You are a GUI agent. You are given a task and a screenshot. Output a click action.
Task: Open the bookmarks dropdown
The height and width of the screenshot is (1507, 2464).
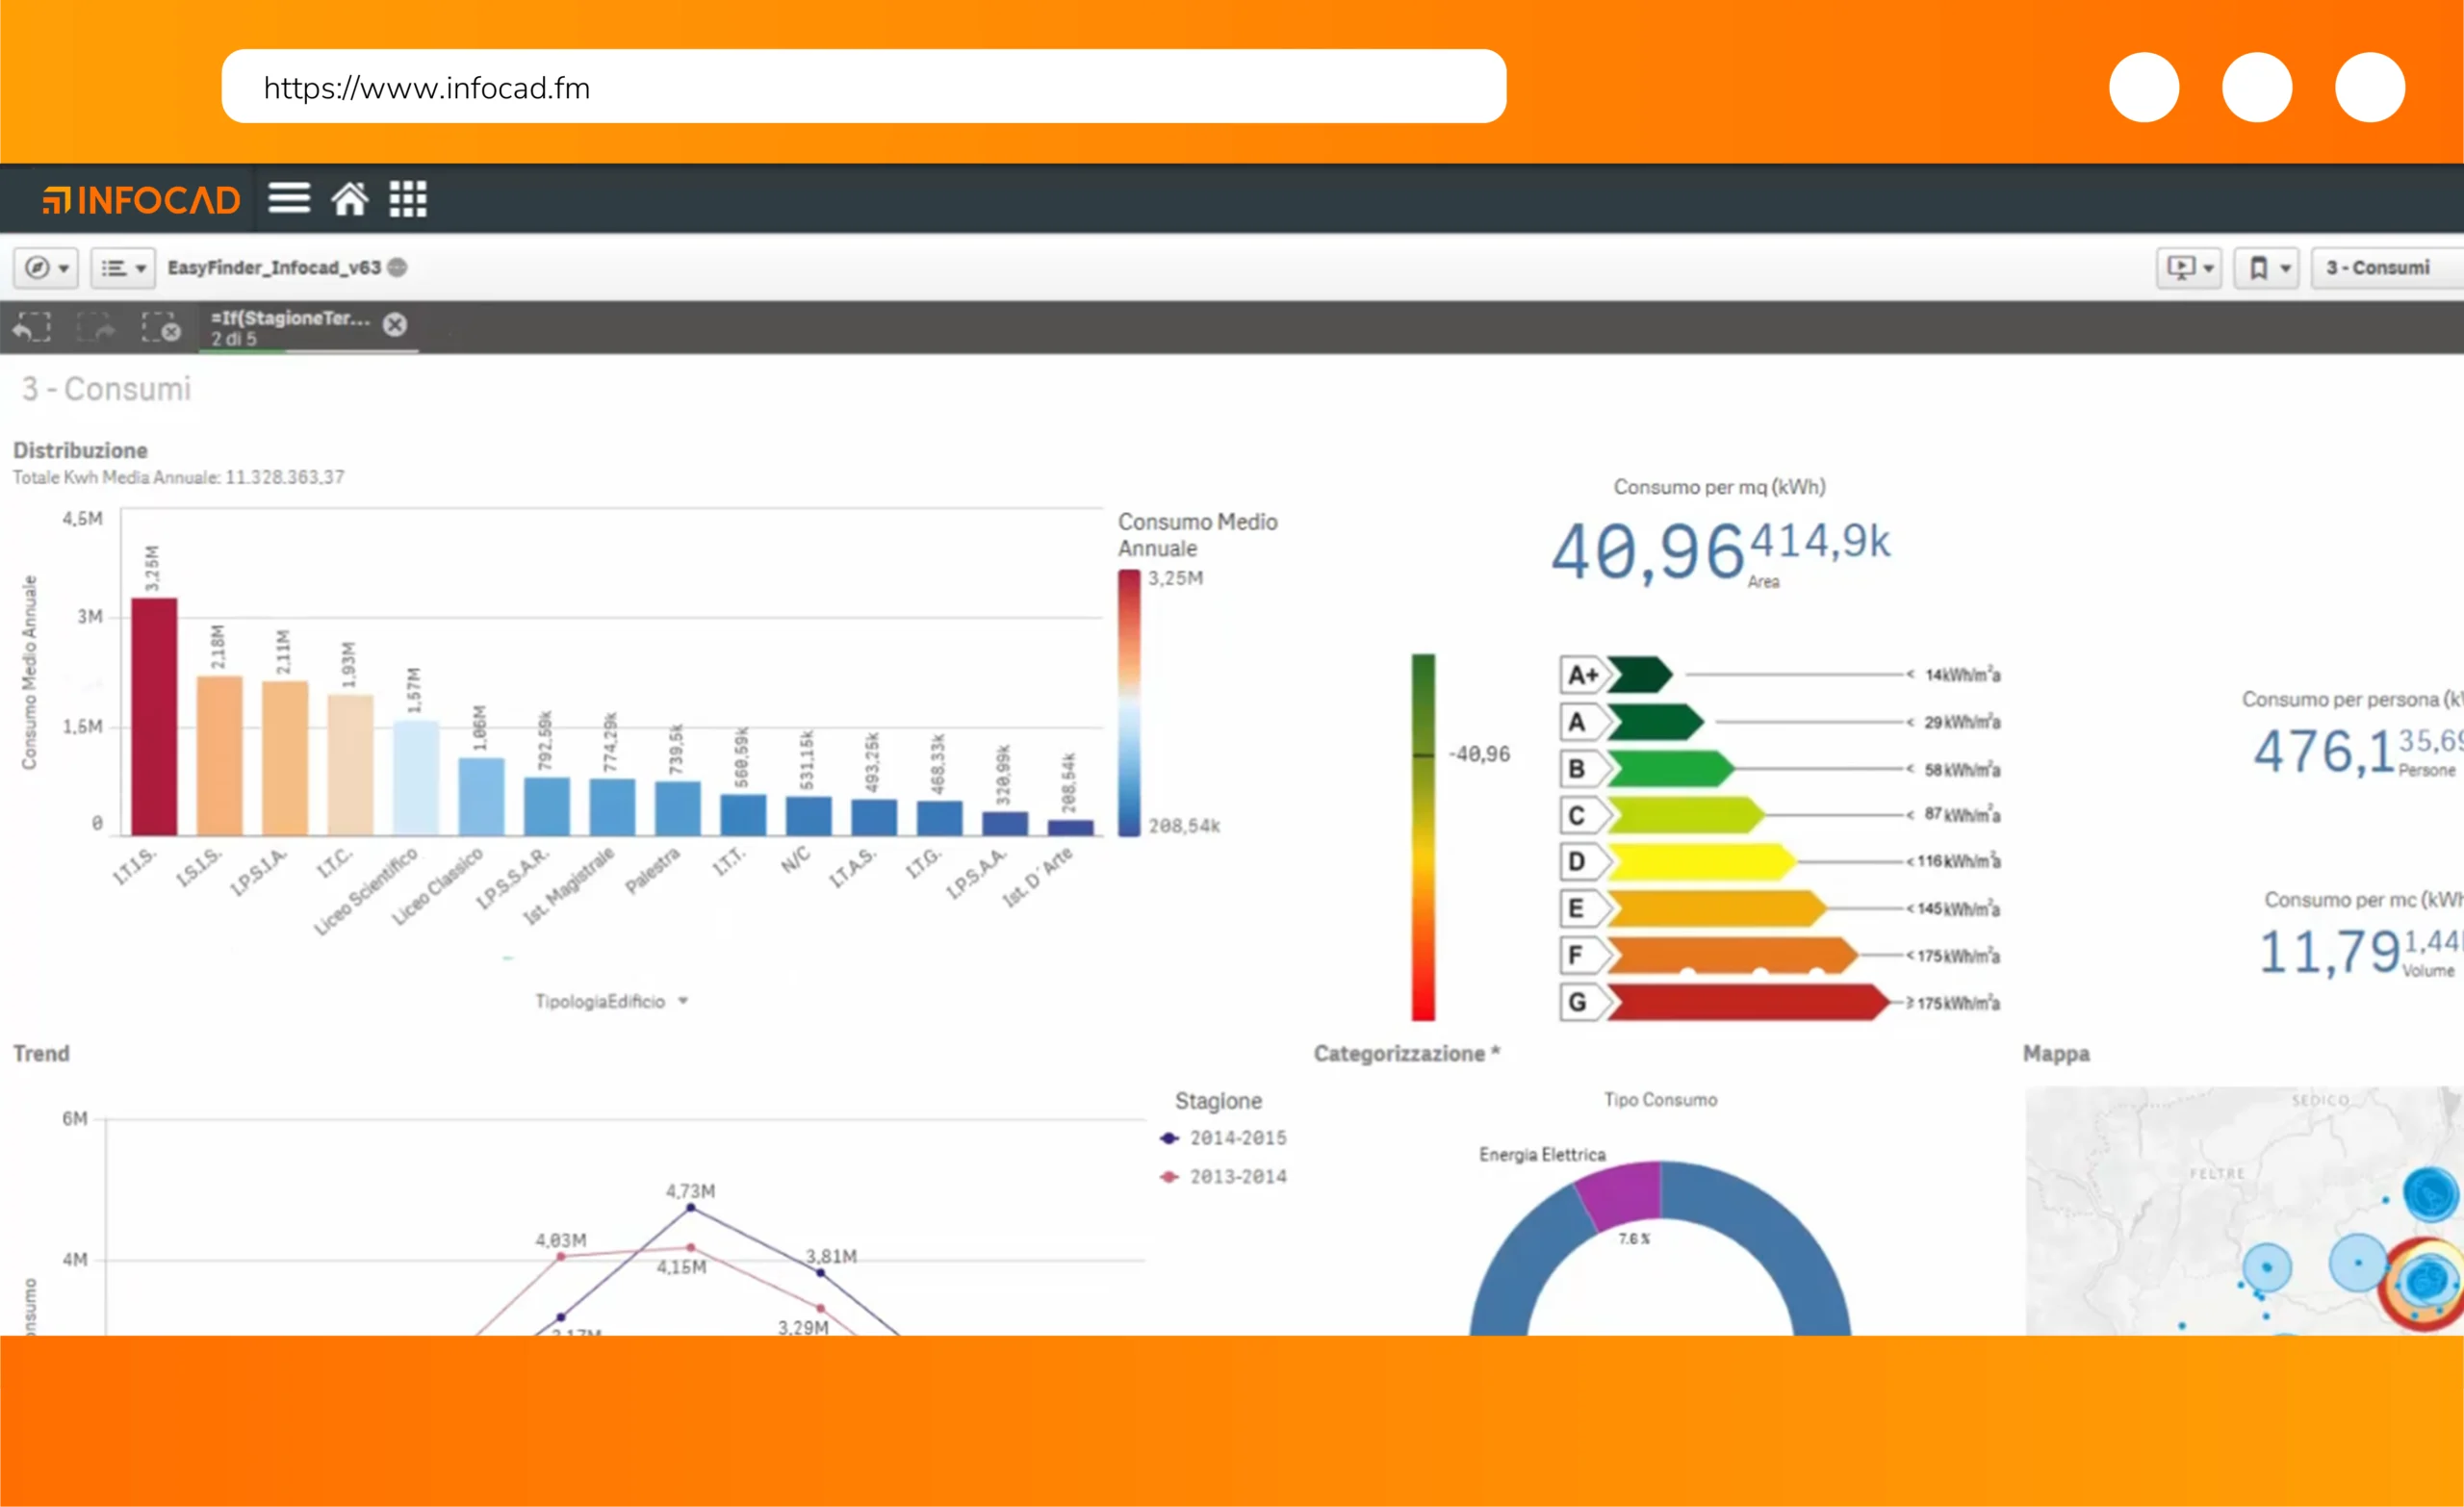point(2268,268)
